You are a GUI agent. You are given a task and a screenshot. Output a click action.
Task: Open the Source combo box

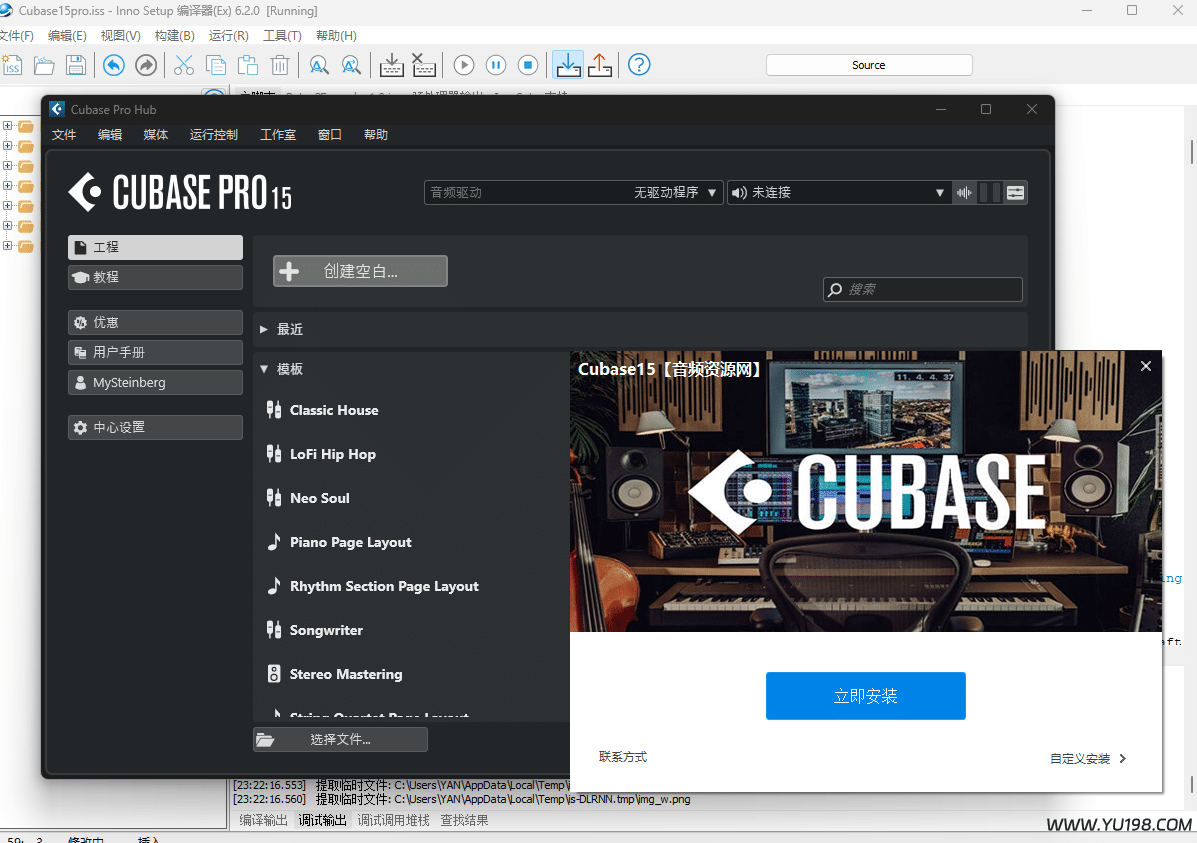coord(869,64)
